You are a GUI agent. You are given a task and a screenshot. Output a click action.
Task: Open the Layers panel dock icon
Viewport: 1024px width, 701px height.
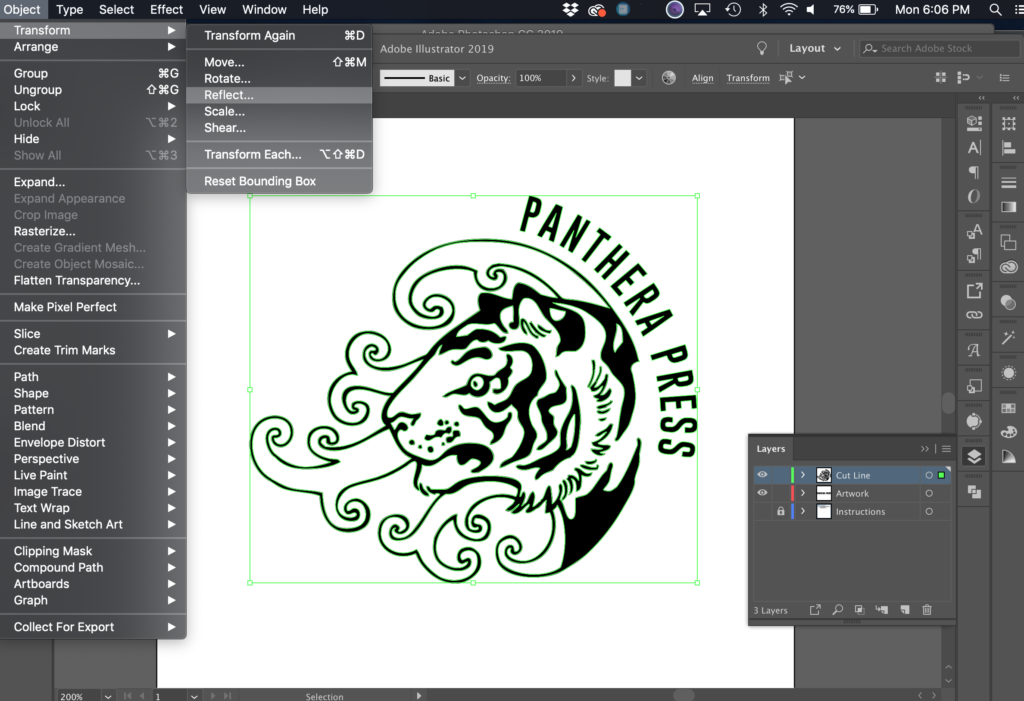pos(974,457)
